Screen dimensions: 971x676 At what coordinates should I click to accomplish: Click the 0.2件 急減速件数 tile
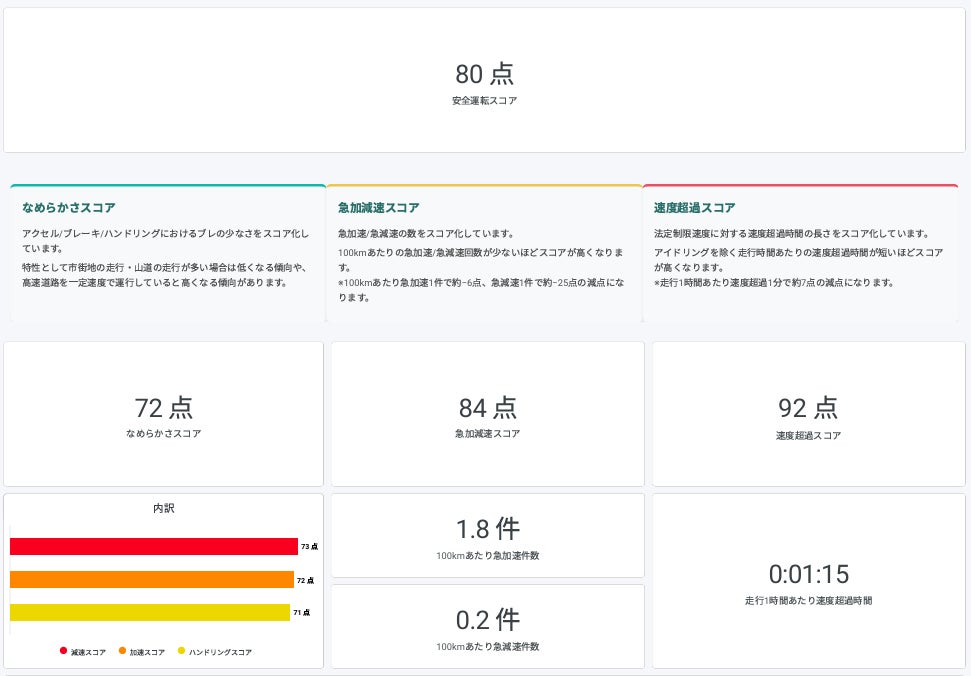click(487, 626)
